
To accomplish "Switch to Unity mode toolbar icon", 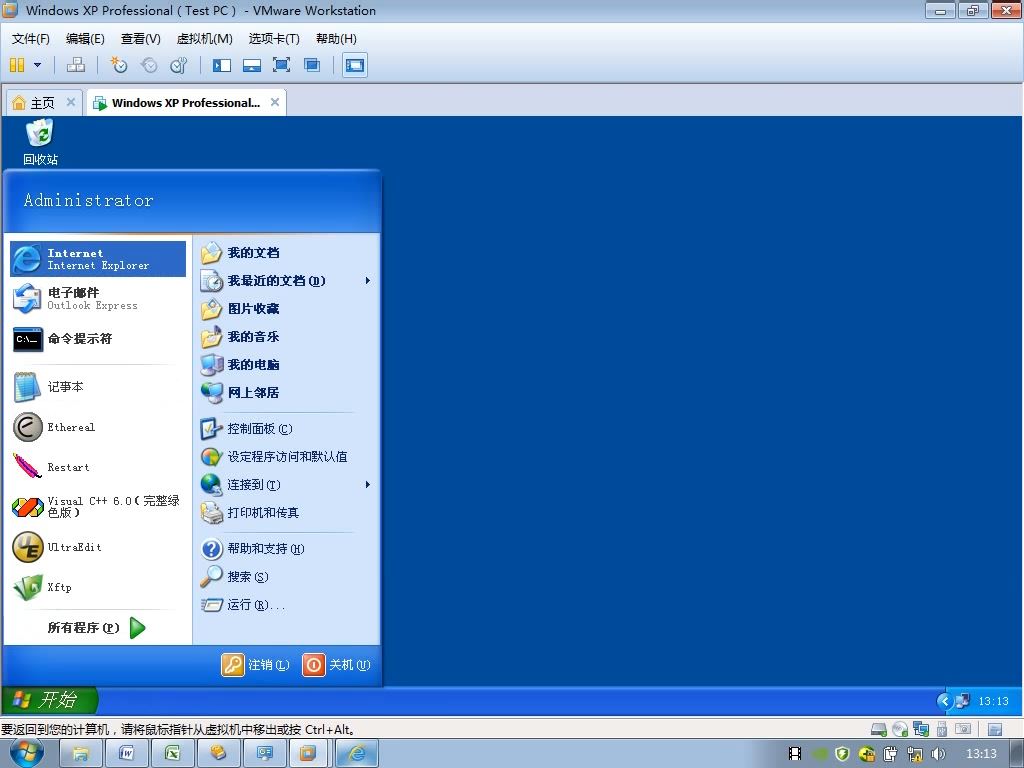I will pos(312,65).
